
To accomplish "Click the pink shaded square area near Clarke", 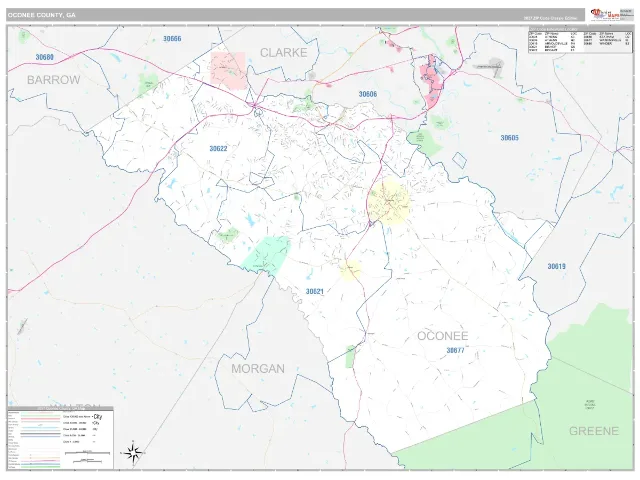I will click(x=228, y=70).
